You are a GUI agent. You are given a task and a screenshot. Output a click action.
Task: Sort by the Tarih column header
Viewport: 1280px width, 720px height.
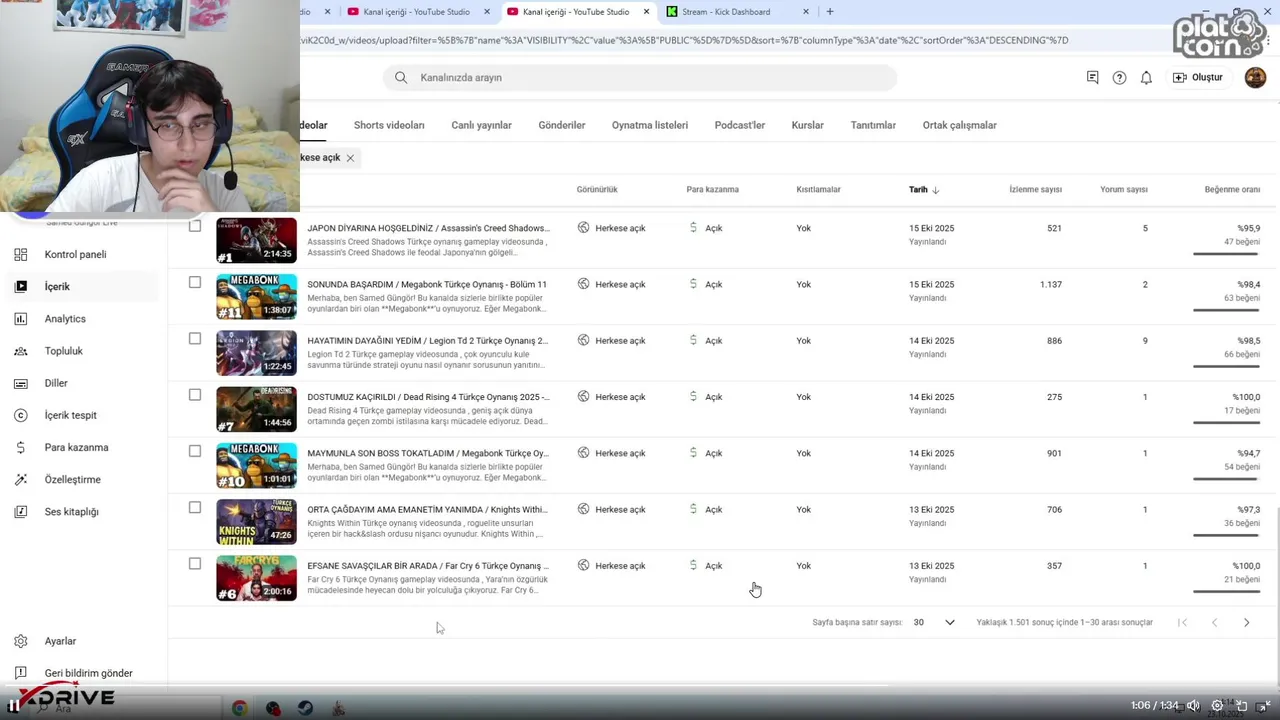pyautogui.click(x=924, y=189)
